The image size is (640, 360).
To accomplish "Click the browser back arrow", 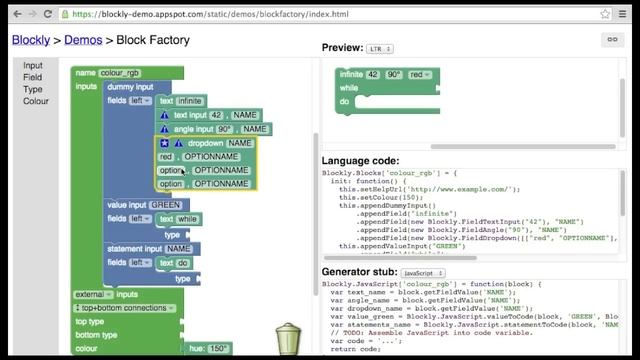I will pyautogui.click(x=17, y=14).
